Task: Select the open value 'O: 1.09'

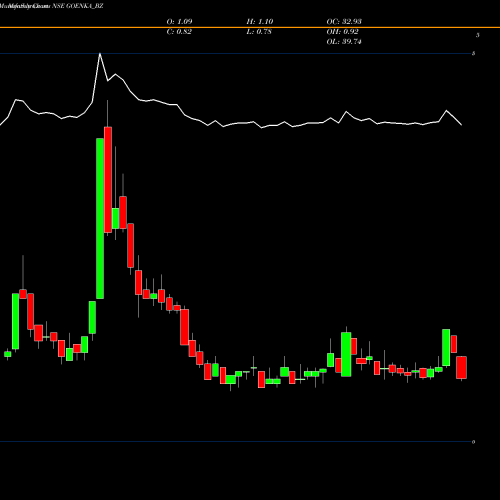Action: [179, 22]
